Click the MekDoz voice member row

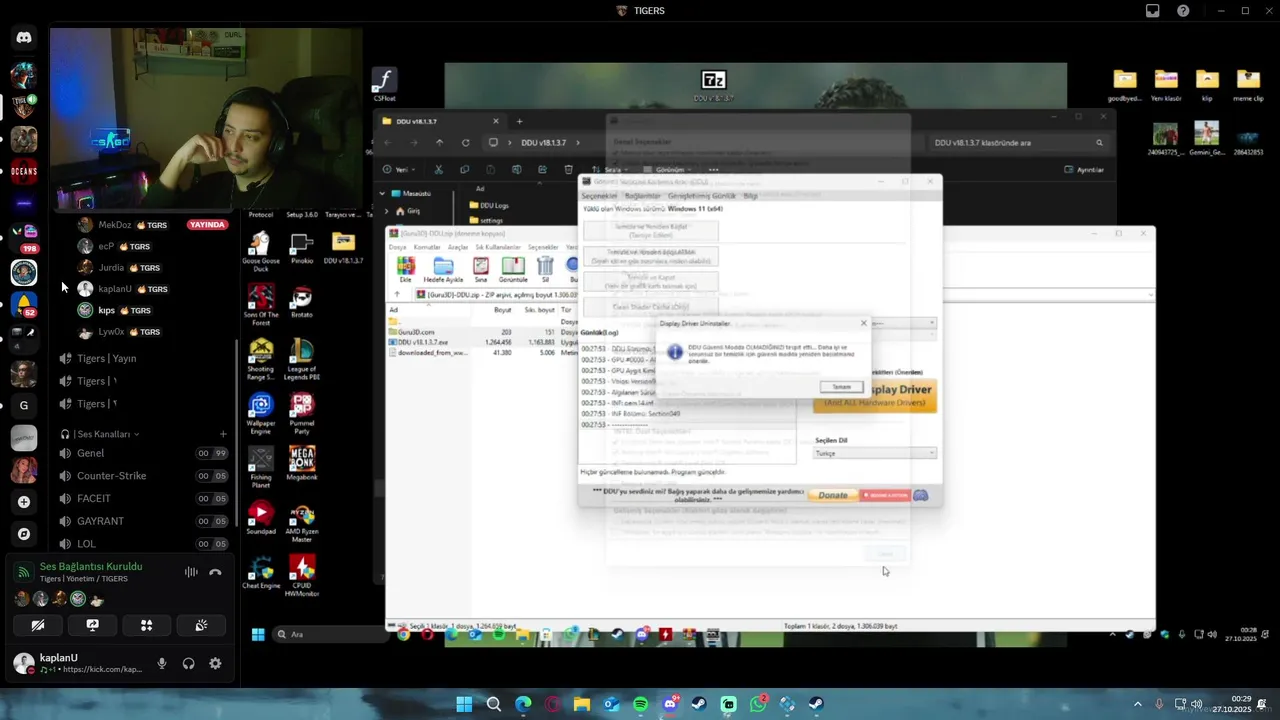click(x=154, y=225)
